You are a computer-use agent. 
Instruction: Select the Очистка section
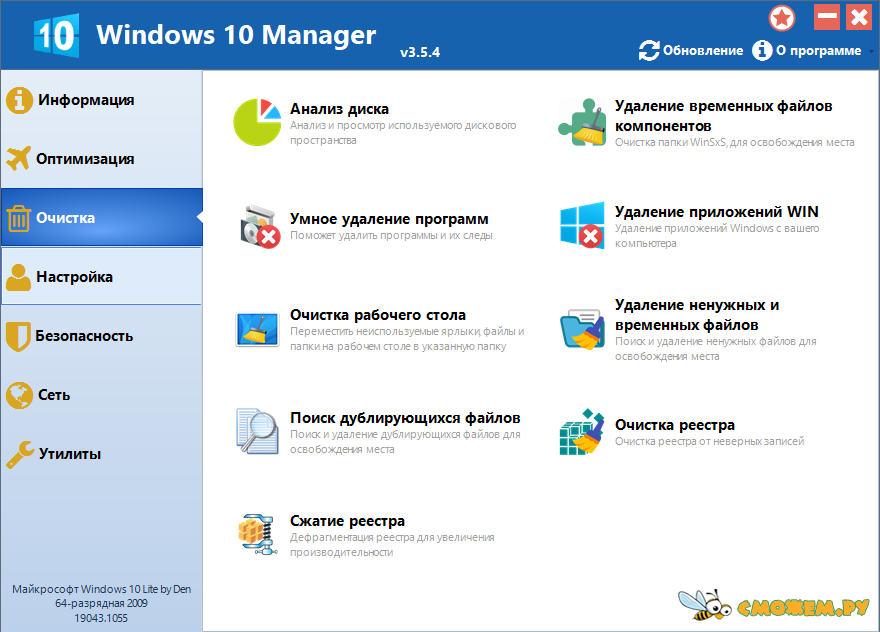(102, 218)
